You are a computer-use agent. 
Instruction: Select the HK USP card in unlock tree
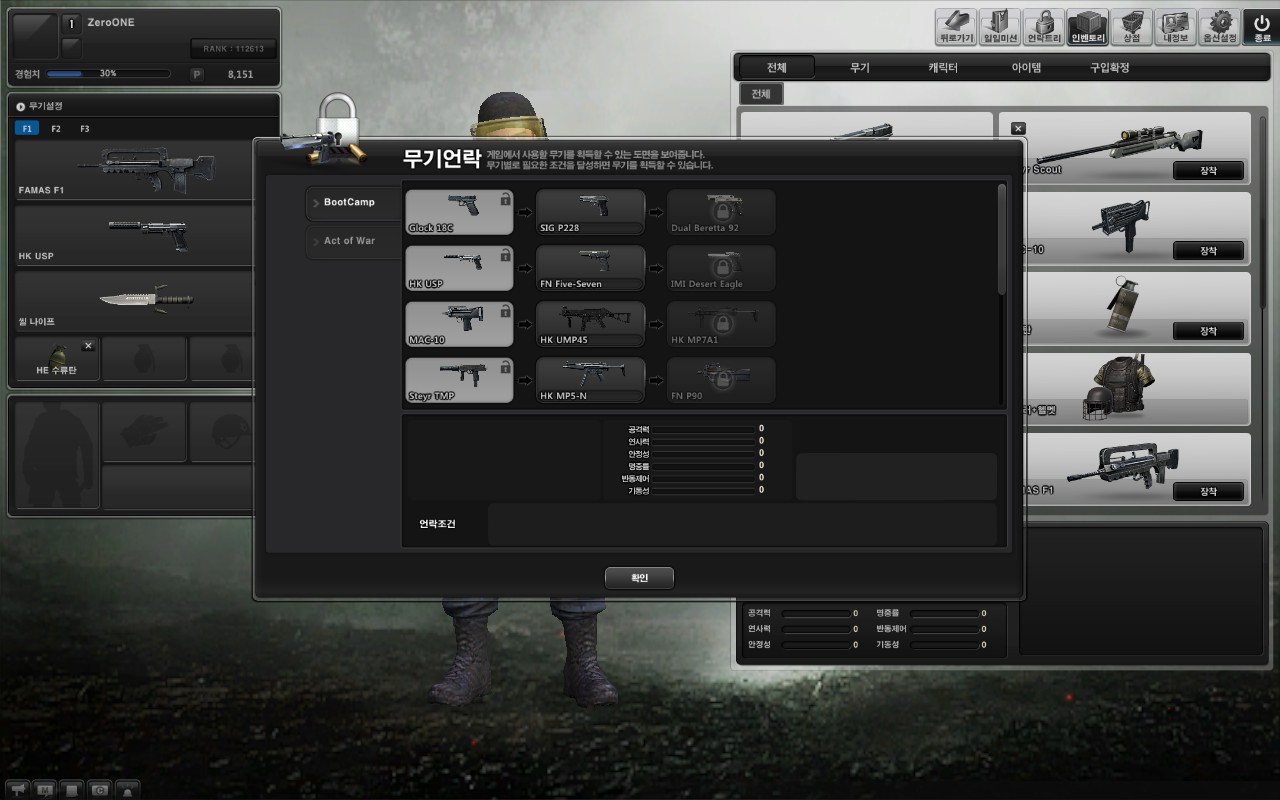459,268
